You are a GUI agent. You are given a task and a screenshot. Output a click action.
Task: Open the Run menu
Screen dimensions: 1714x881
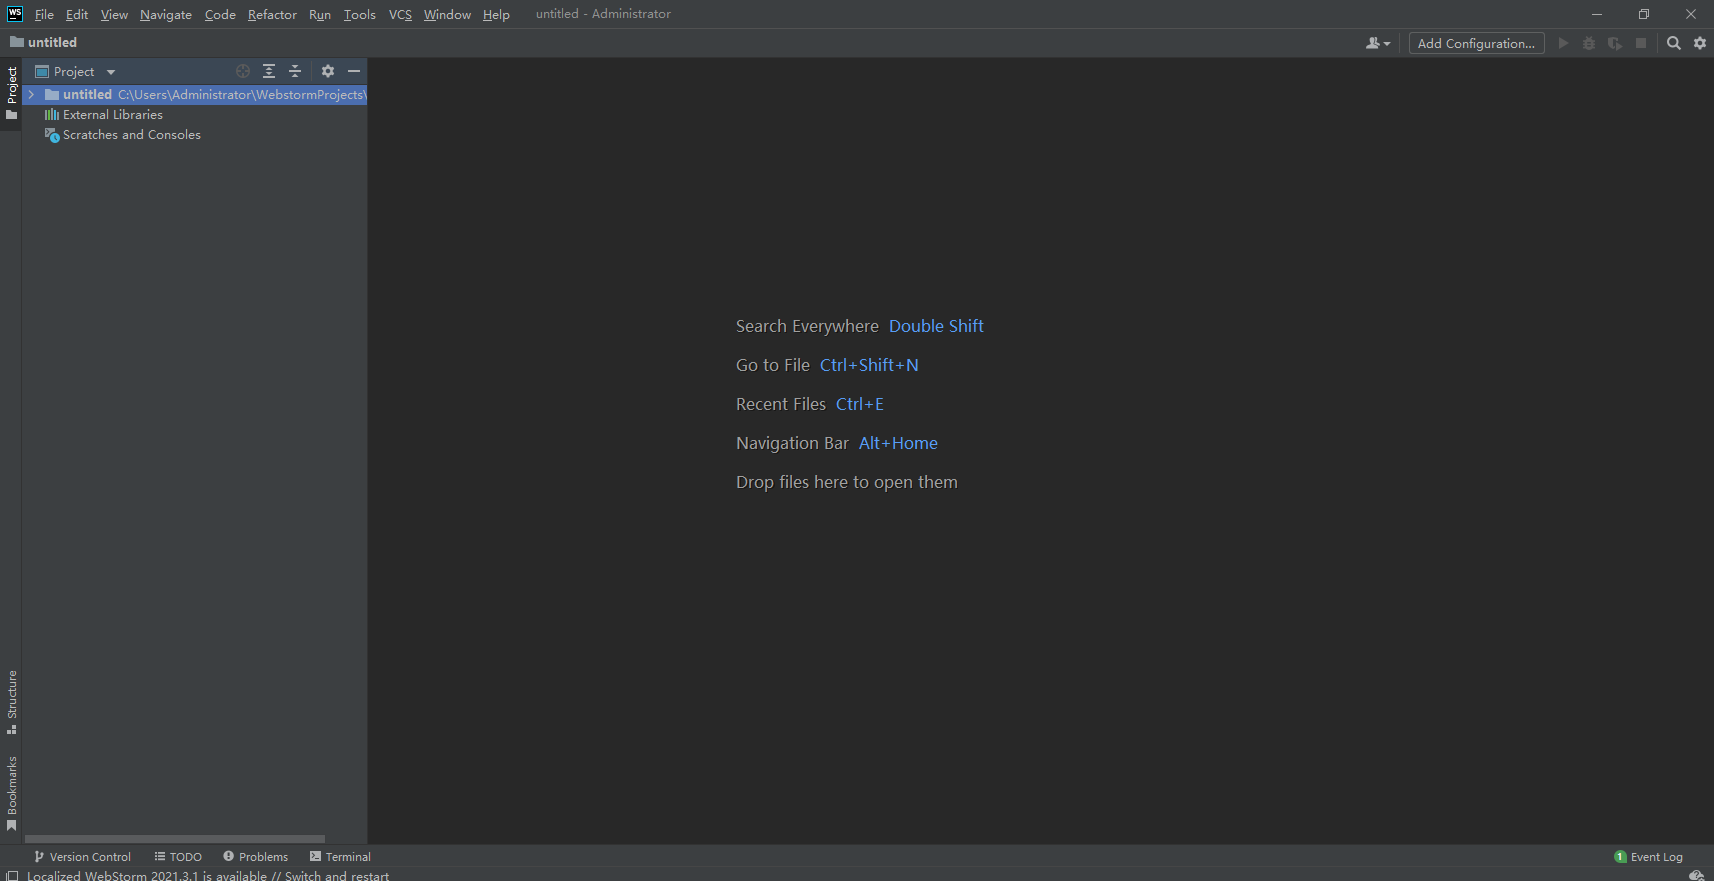point(320,14)
